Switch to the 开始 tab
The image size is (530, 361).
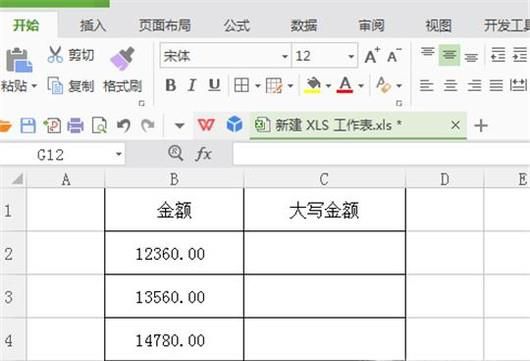click(x=26, y=25)
